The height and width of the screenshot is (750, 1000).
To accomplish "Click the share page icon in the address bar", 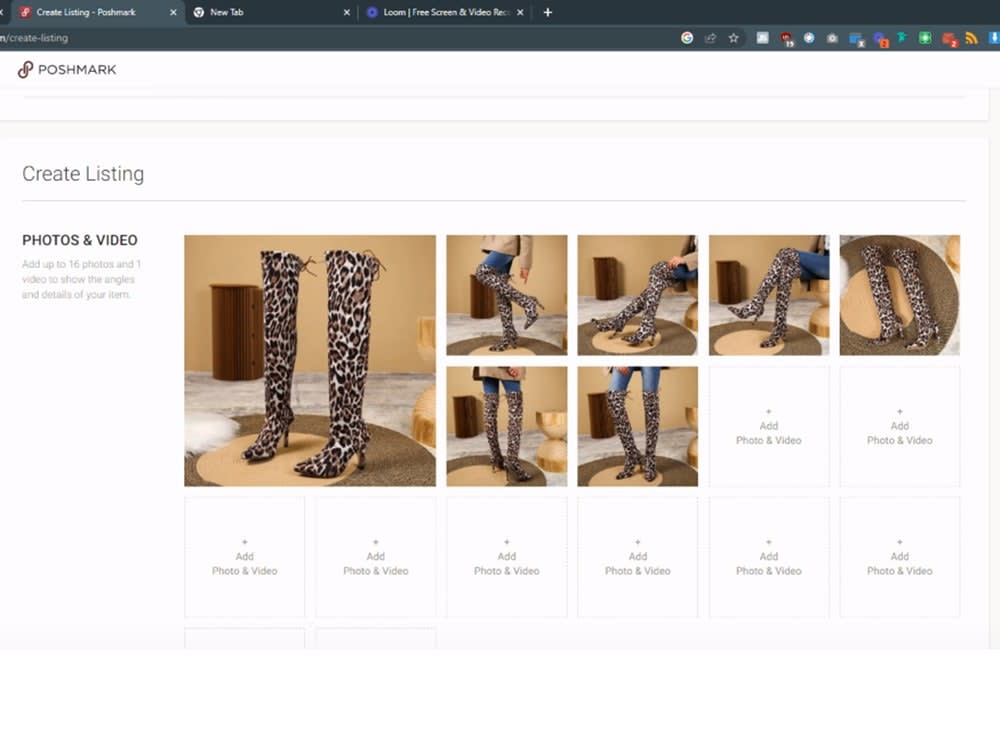I will click(710, 38).
